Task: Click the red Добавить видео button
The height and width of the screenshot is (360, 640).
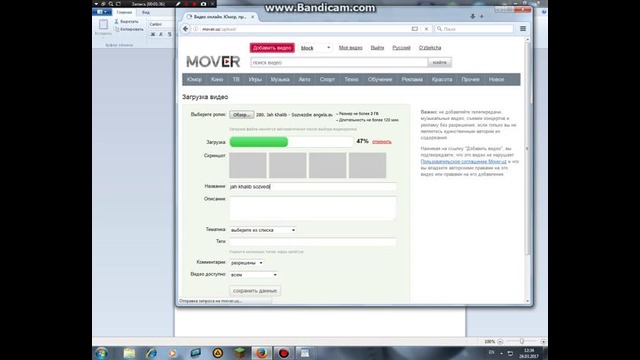Action: point(272,48)
